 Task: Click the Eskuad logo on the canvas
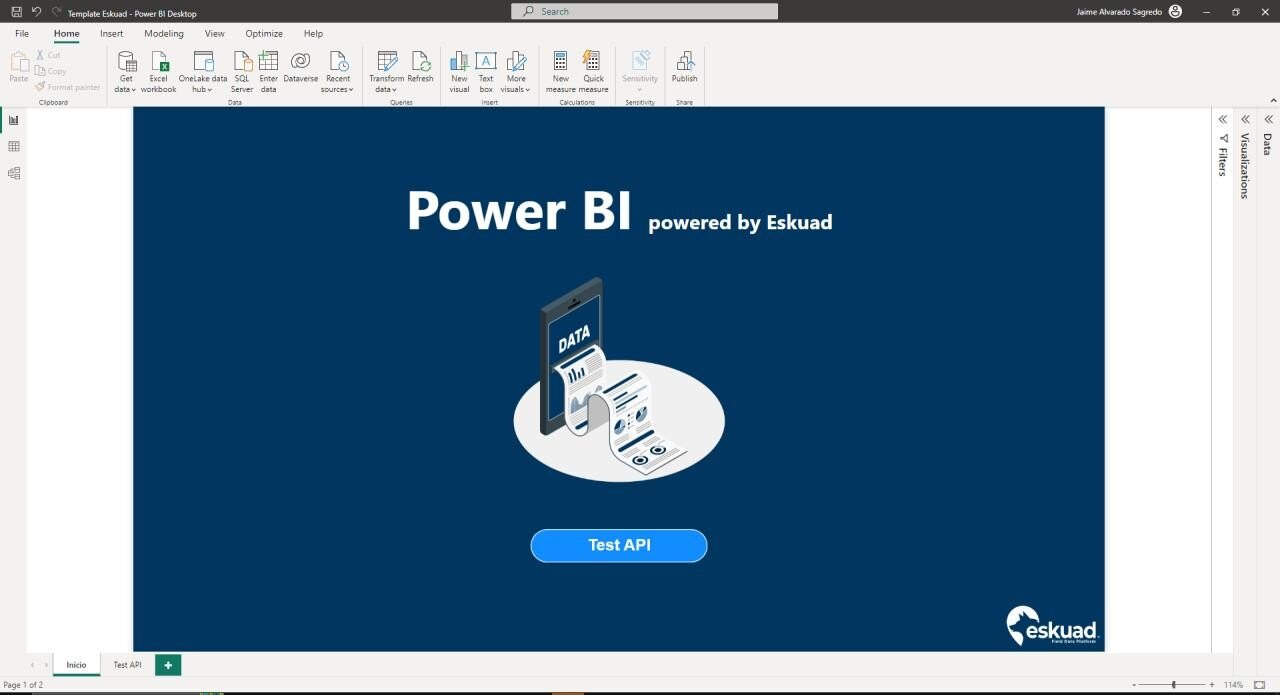click(1052, 626)
